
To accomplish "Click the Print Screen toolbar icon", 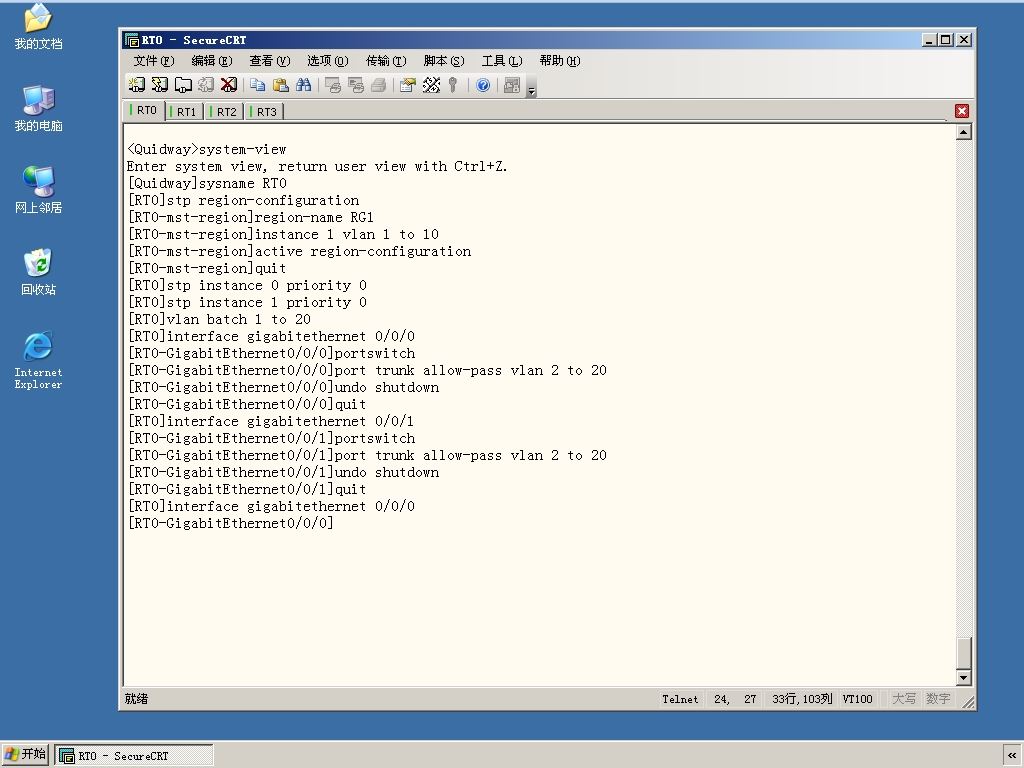I will [333, 85].
